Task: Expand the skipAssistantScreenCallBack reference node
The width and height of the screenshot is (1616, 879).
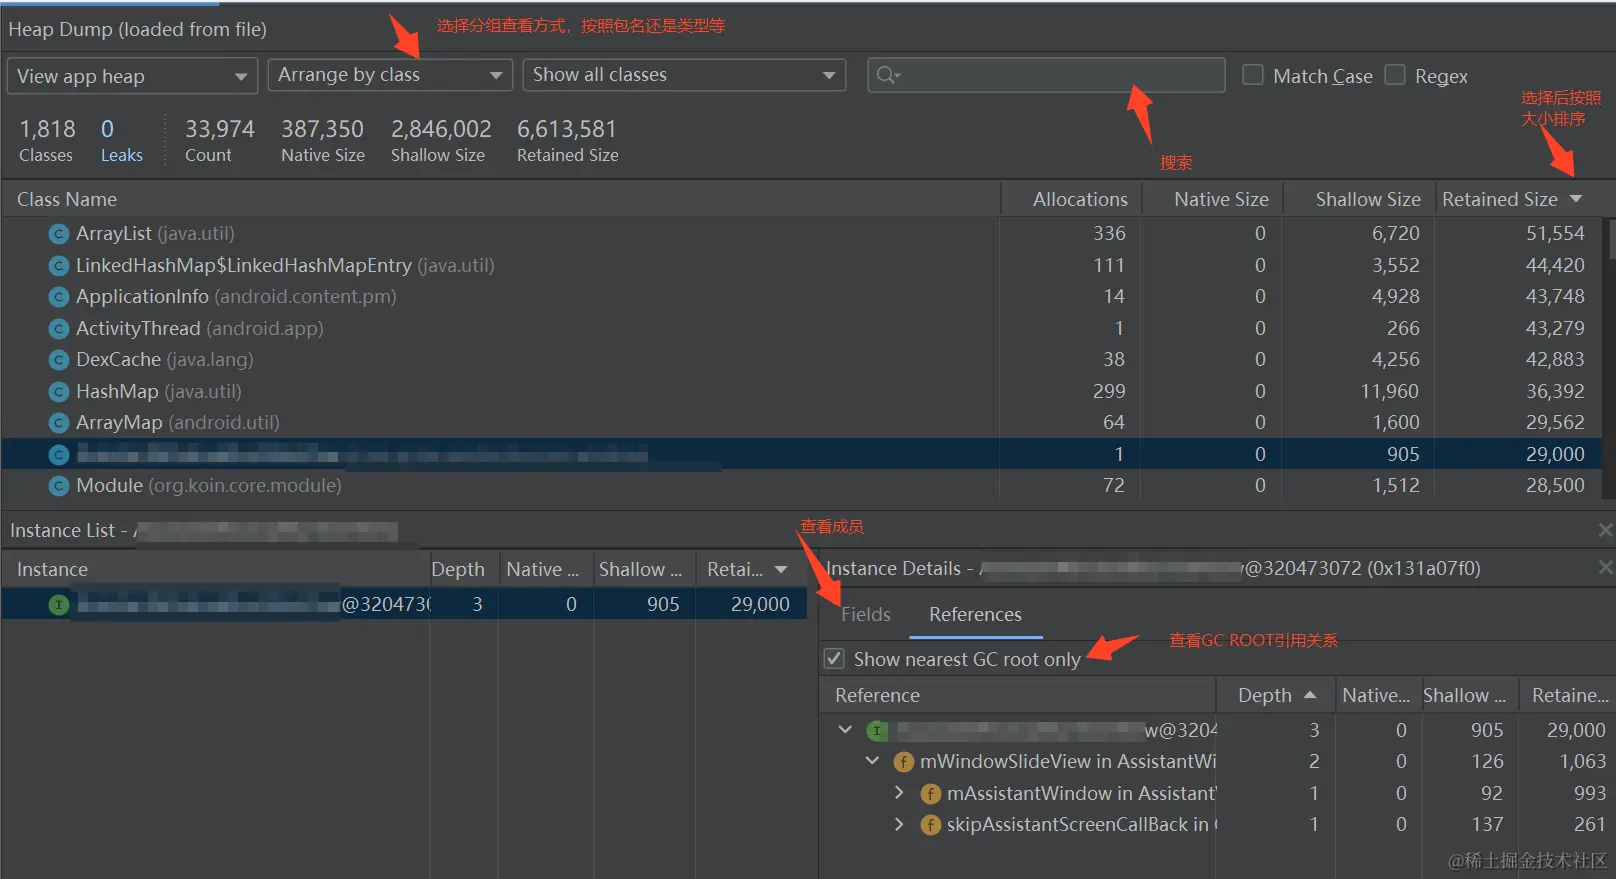Action: [899, 824]
